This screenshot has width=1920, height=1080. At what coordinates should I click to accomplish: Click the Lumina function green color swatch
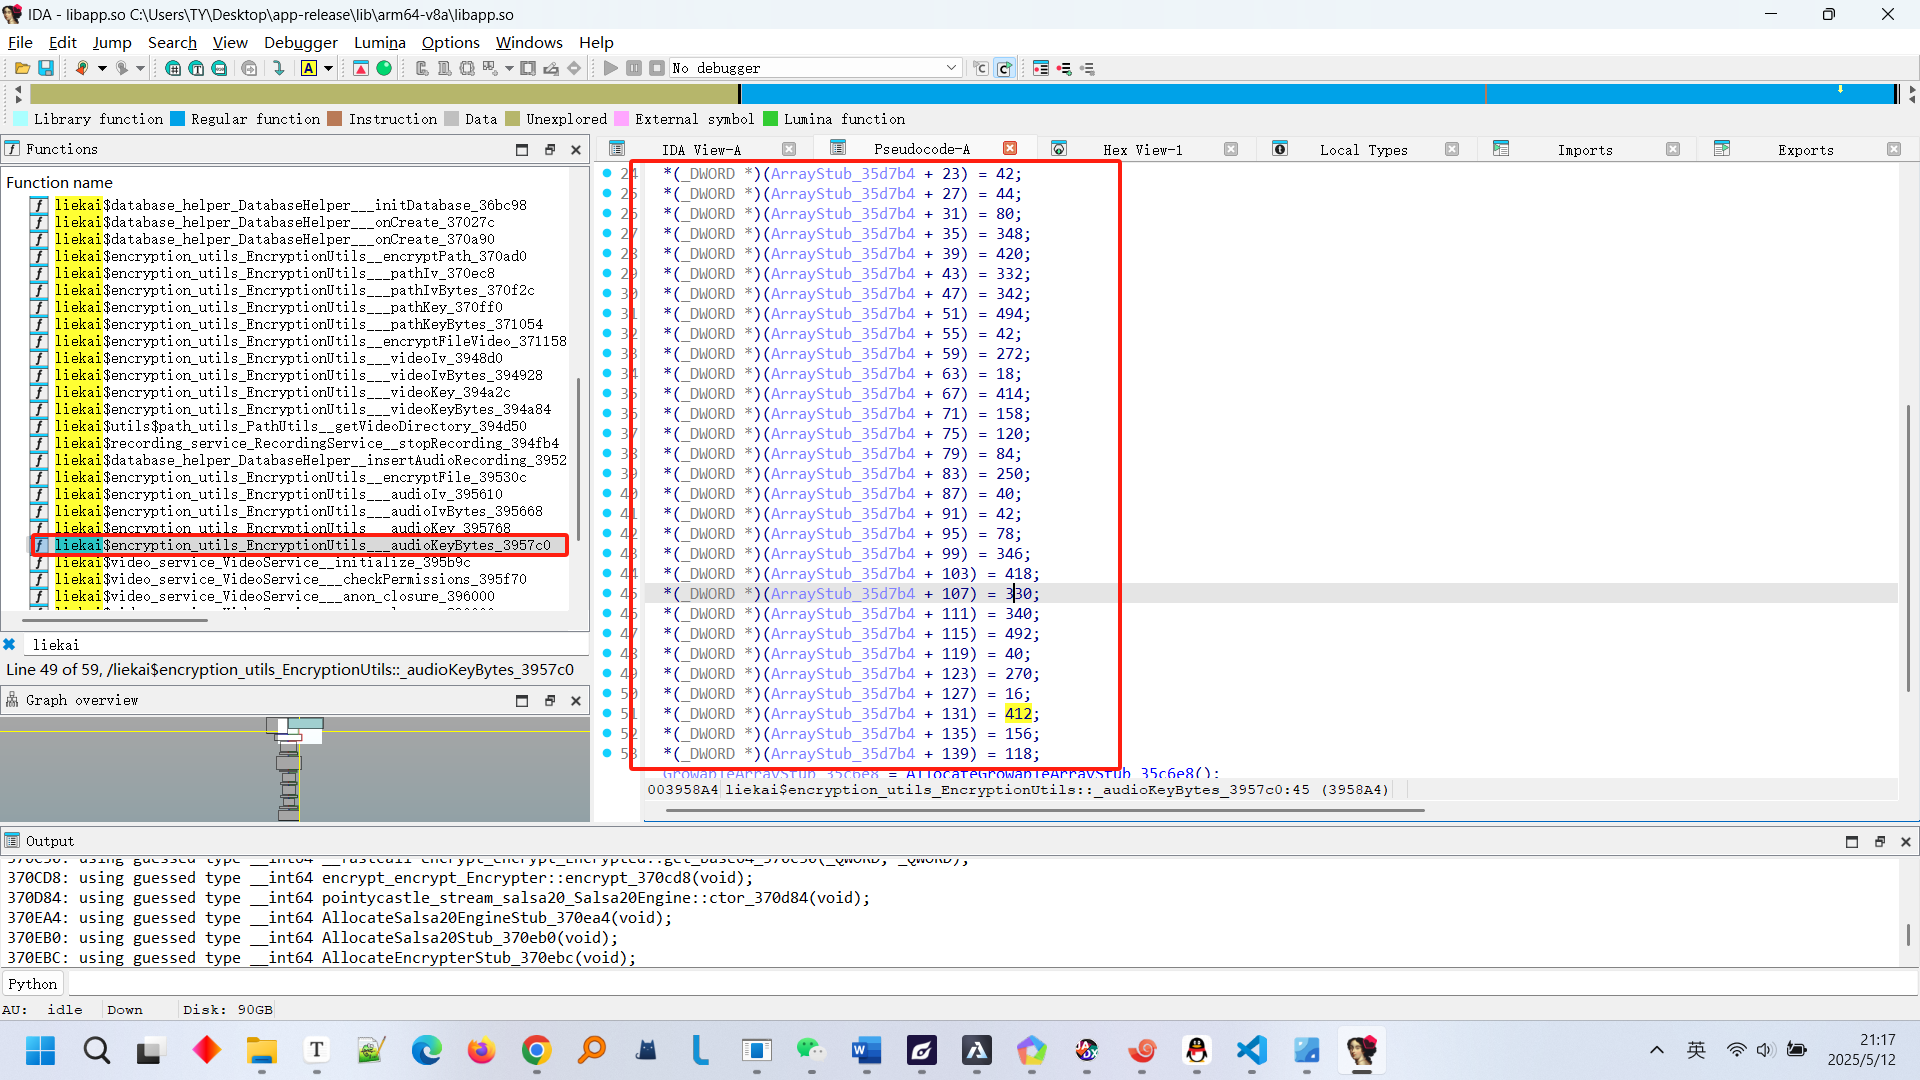pos(770,119)
